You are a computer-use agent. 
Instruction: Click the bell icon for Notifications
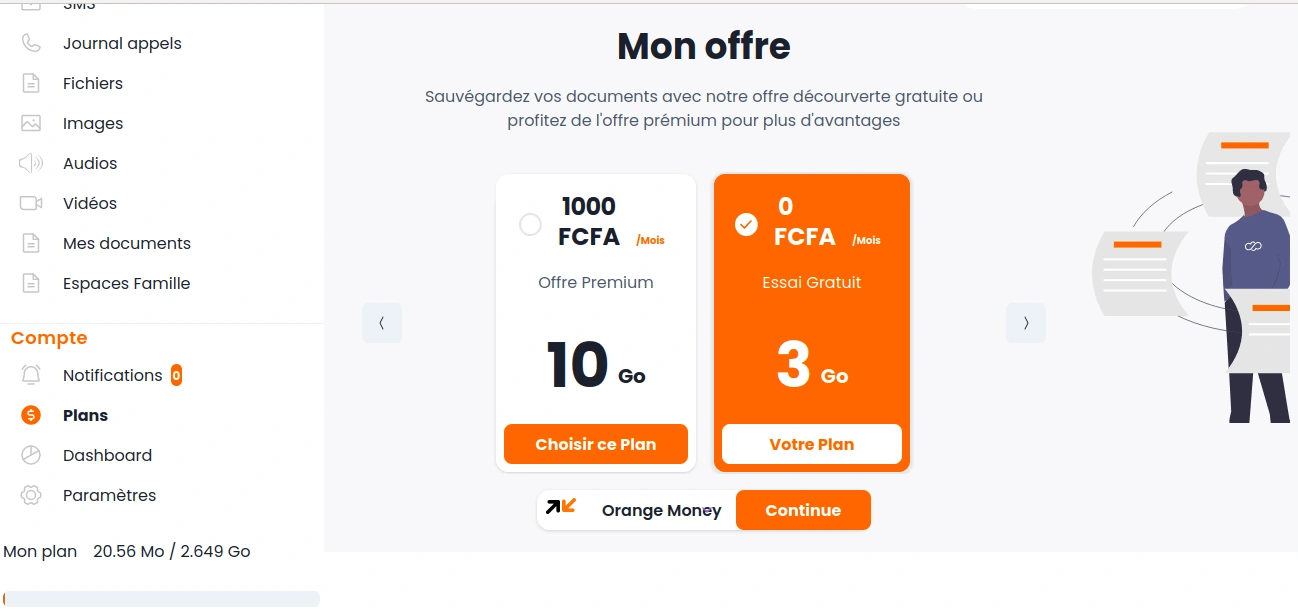[x=31, y=376]
